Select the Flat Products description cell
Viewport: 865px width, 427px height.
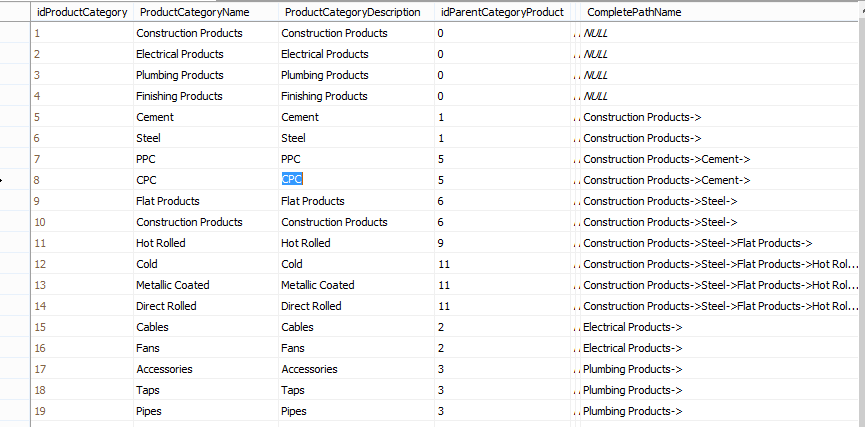tap(313, 201)
